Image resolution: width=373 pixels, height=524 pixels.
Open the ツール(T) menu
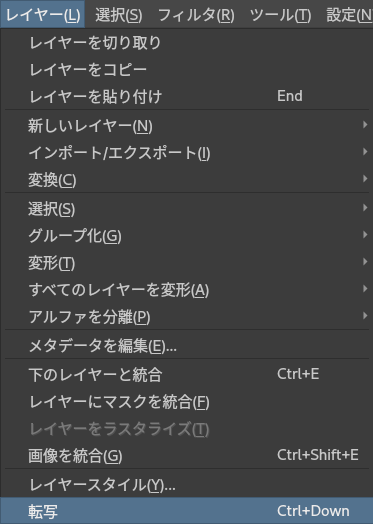tap(280, 14)
